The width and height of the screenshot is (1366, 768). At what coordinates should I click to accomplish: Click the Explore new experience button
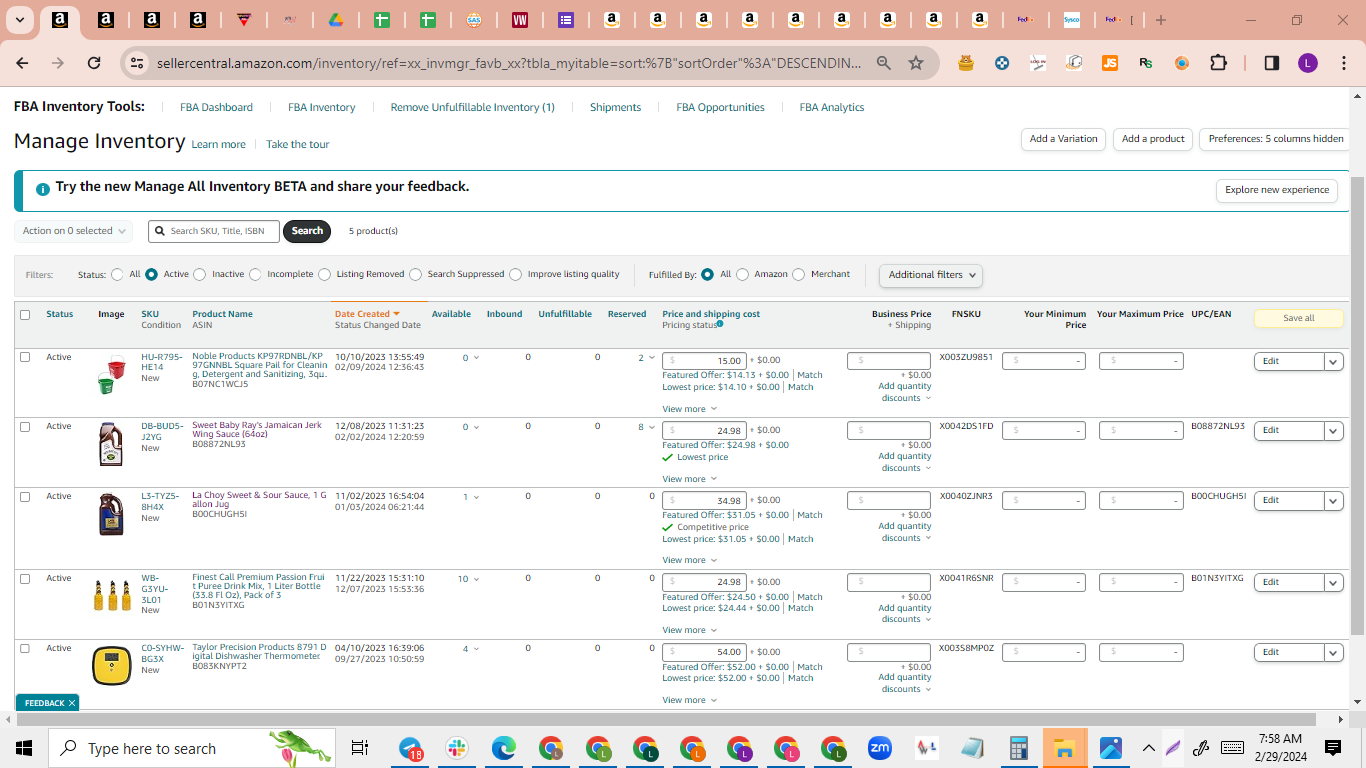pyautogui.click(x=1277, y=190)
